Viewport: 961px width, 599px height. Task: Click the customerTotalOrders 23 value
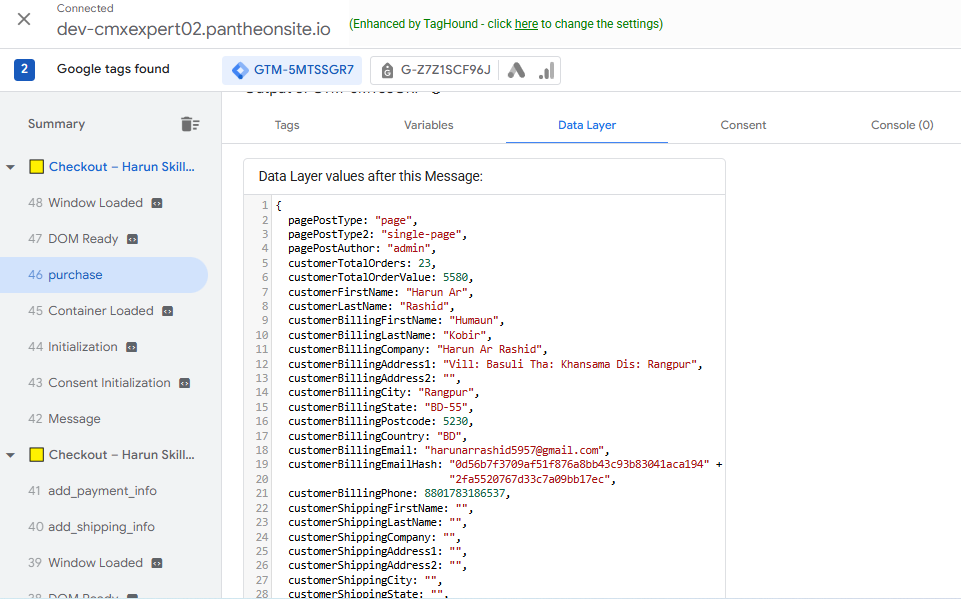coord(424,264)
